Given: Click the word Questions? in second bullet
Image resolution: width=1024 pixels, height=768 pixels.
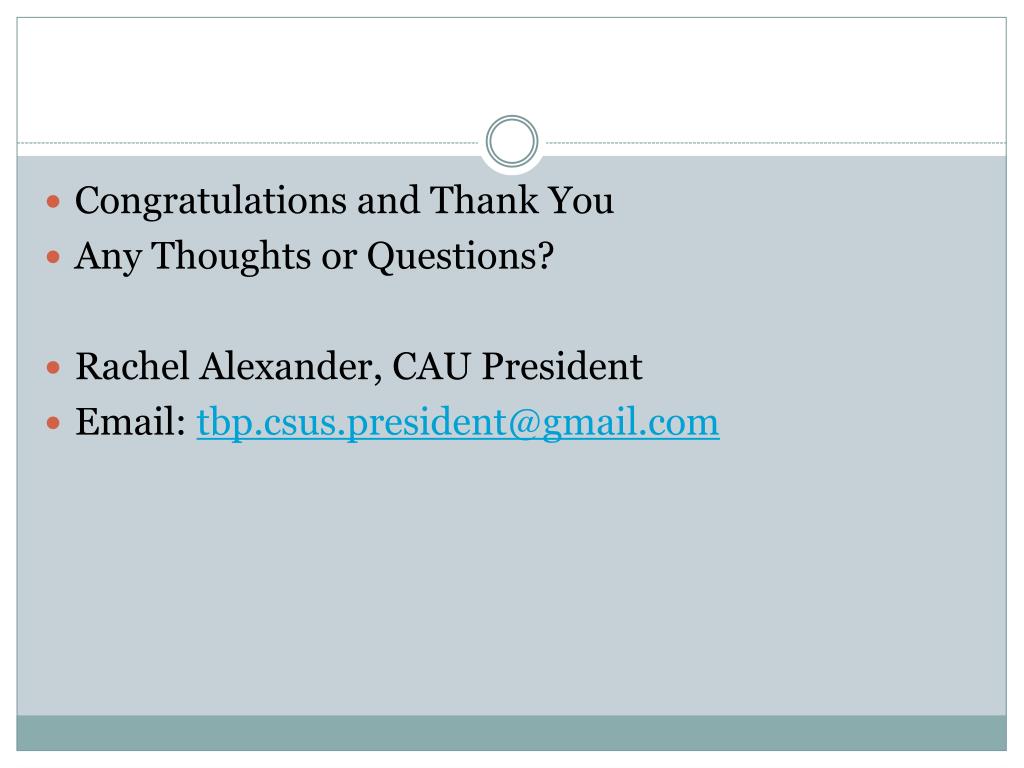Looking at the screenshot, I should 460,256.
